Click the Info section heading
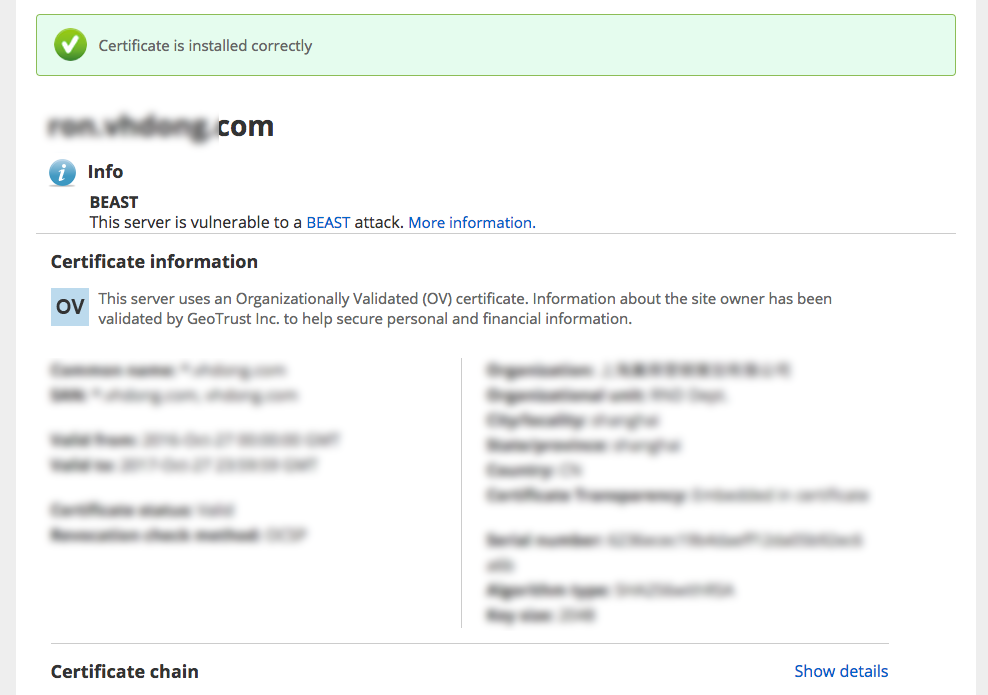 pos(105,171)
